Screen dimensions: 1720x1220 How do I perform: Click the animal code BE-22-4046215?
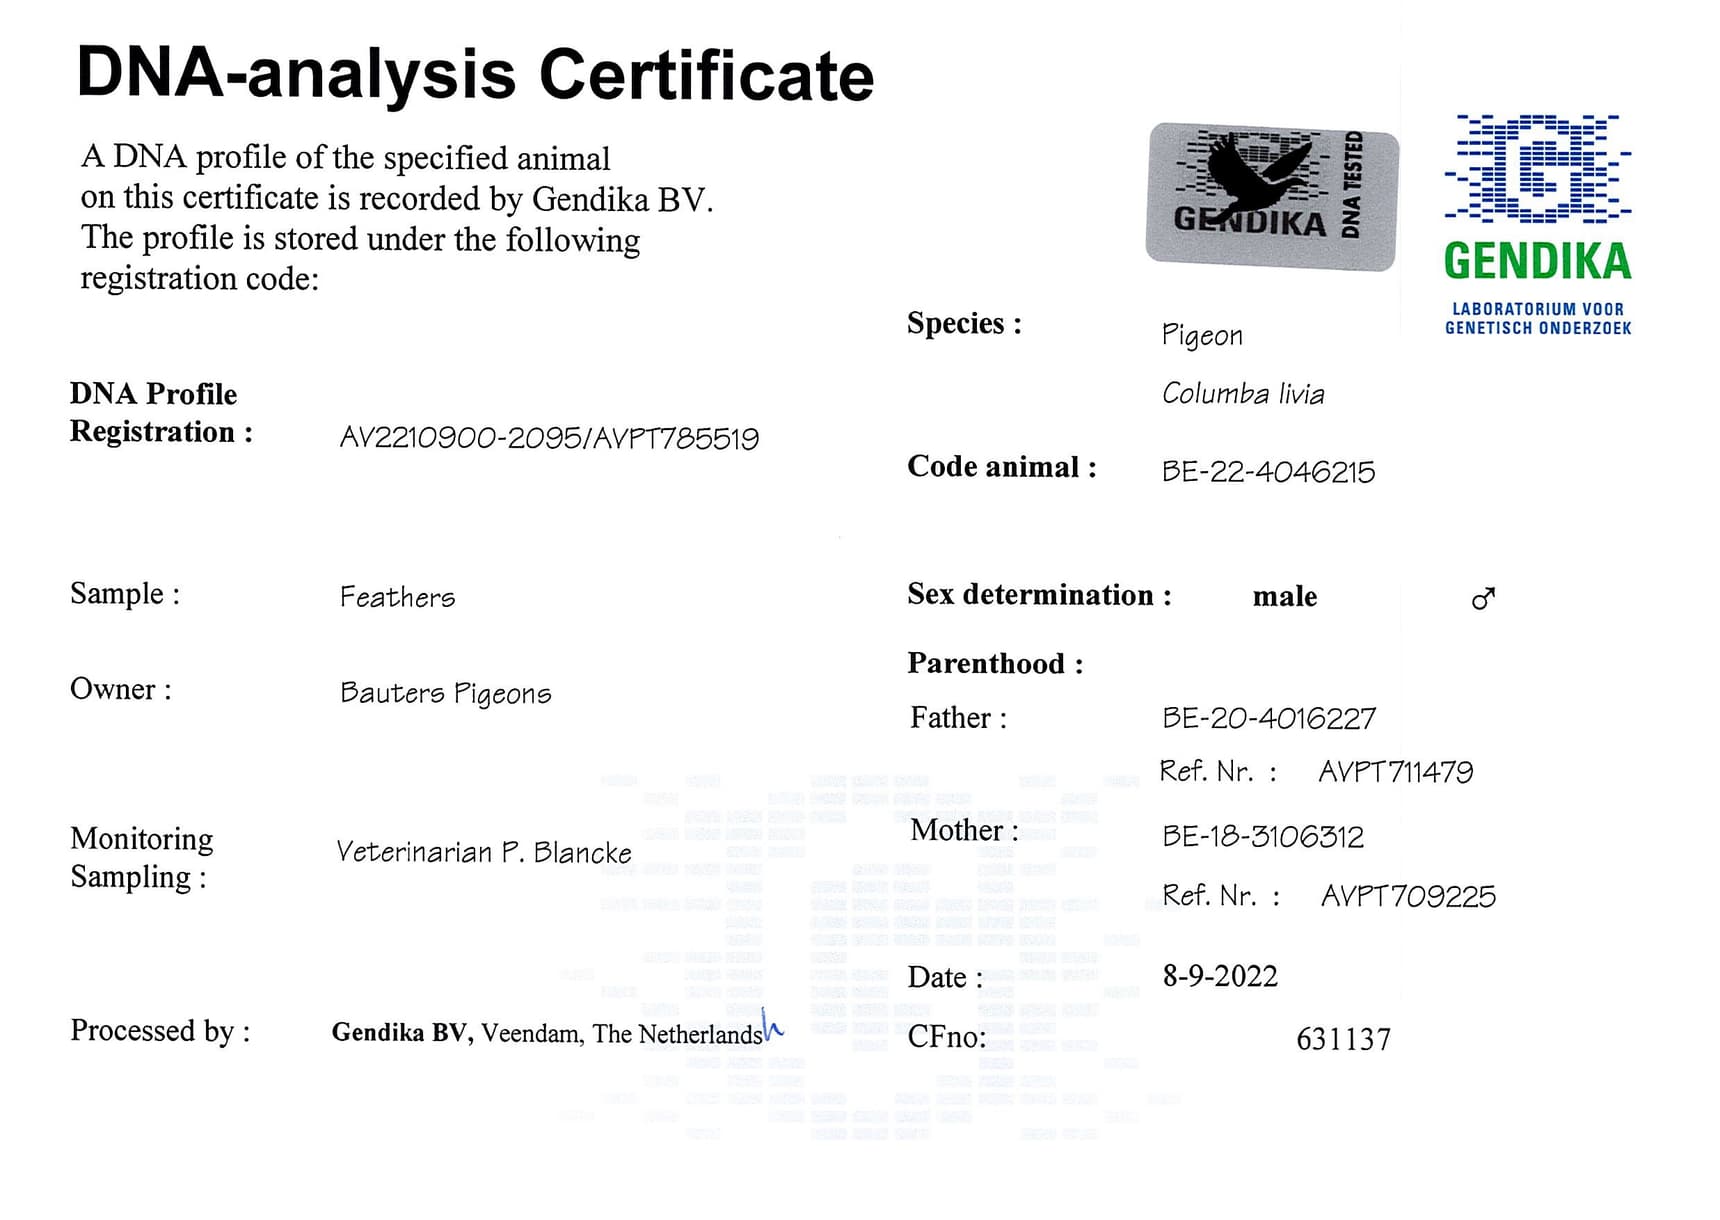pos(1268,471)
